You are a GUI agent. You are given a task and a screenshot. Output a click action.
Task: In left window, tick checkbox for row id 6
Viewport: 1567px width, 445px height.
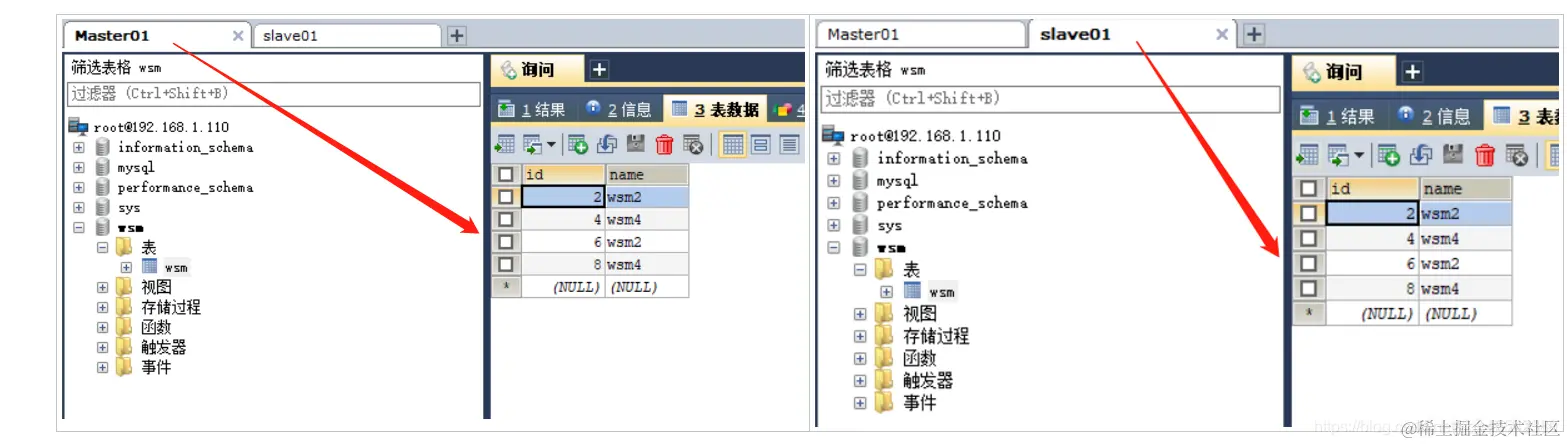click(506, 242)
